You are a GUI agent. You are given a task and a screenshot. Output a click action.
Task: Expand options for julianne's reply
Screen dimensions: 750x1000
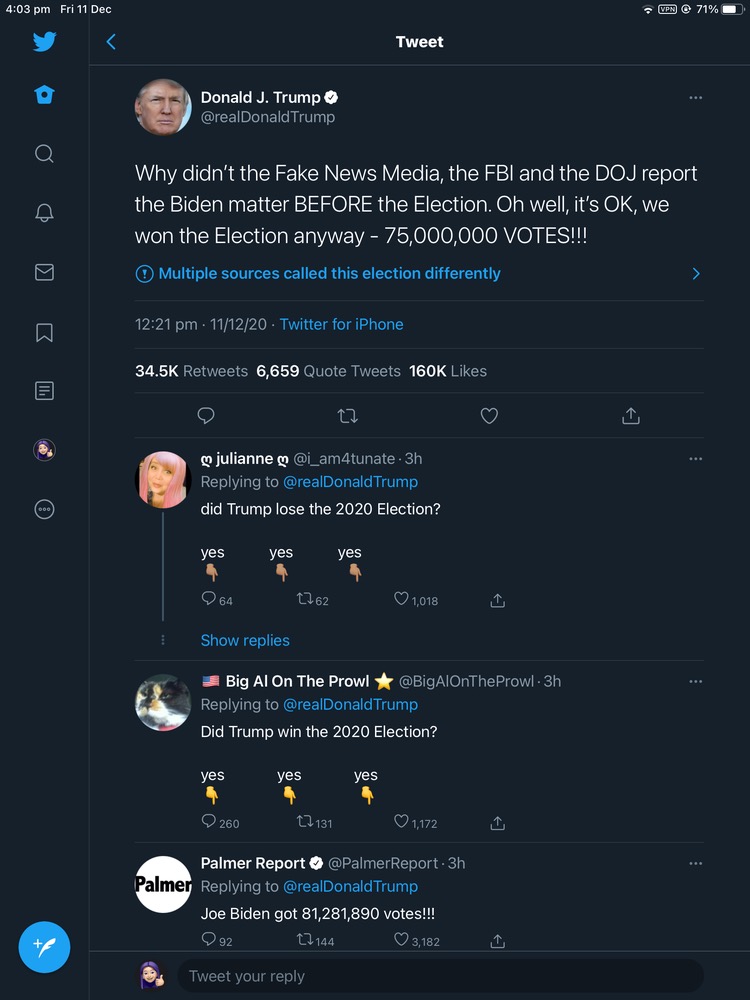[x=696, y=459]
